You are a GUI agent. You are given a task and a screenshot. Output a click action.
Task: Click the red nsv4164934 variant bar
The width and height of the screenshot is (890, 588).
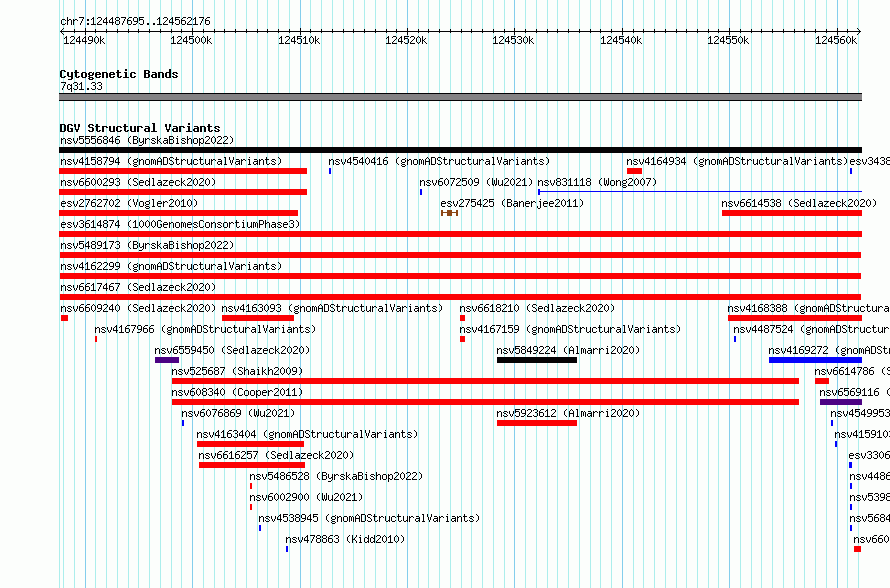[x=635, y=171]
